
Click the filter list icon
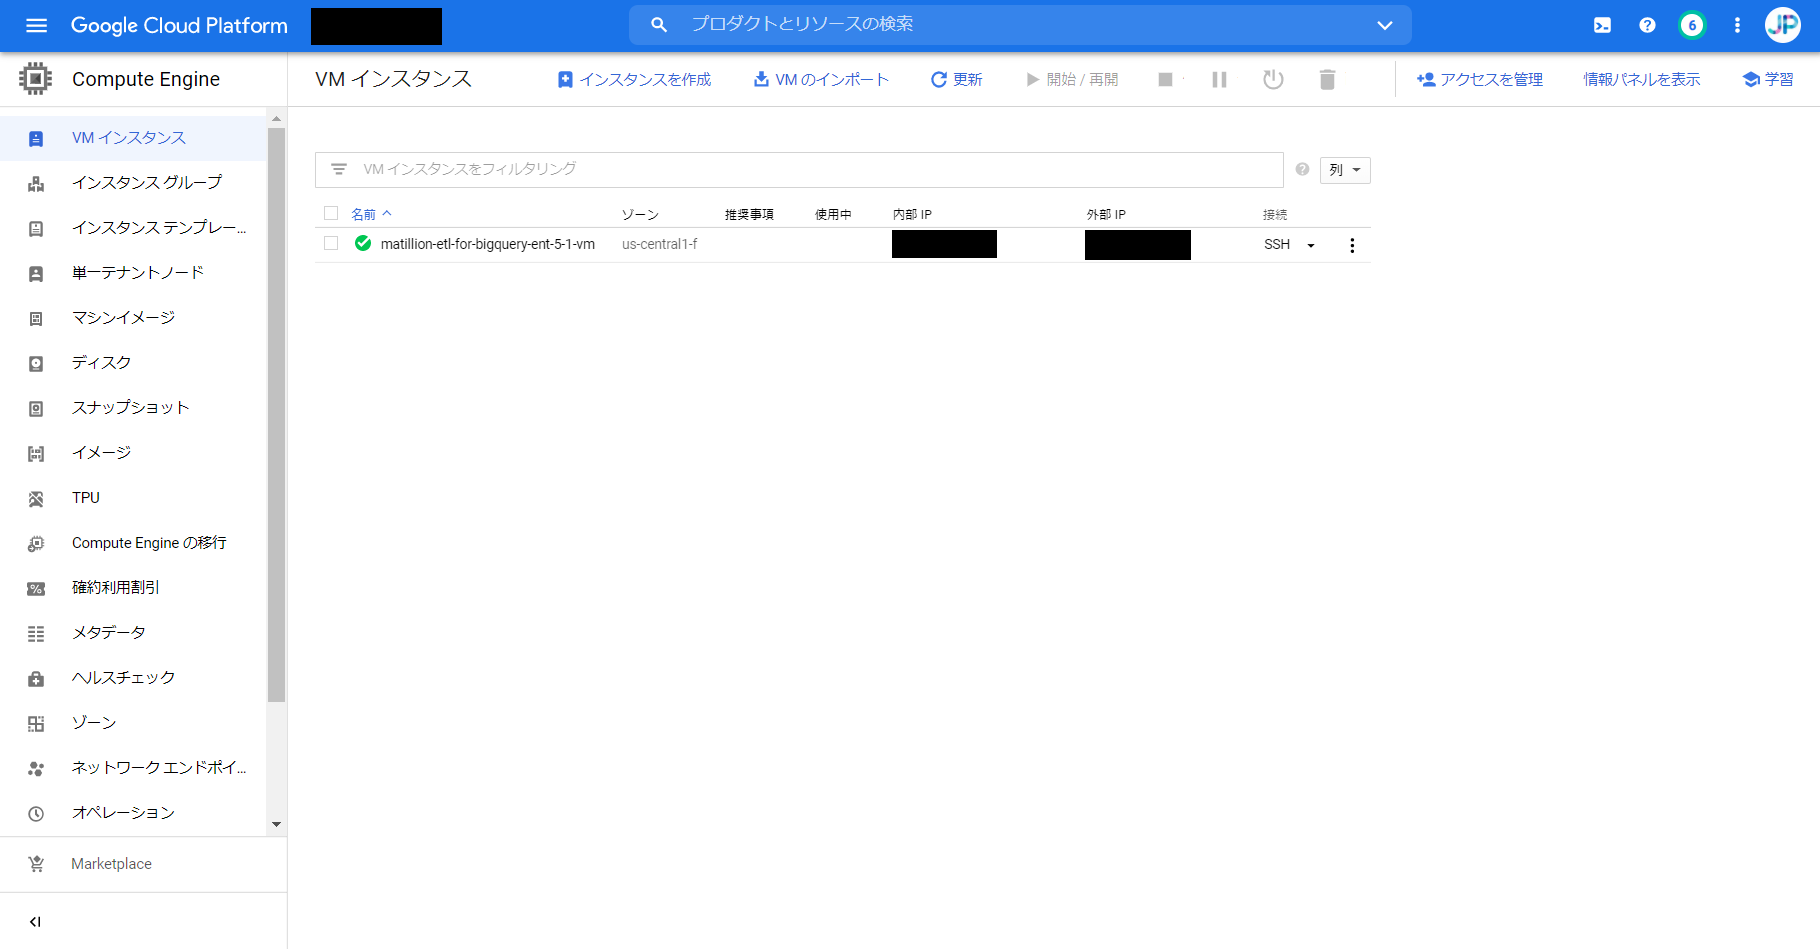[339, 169]
